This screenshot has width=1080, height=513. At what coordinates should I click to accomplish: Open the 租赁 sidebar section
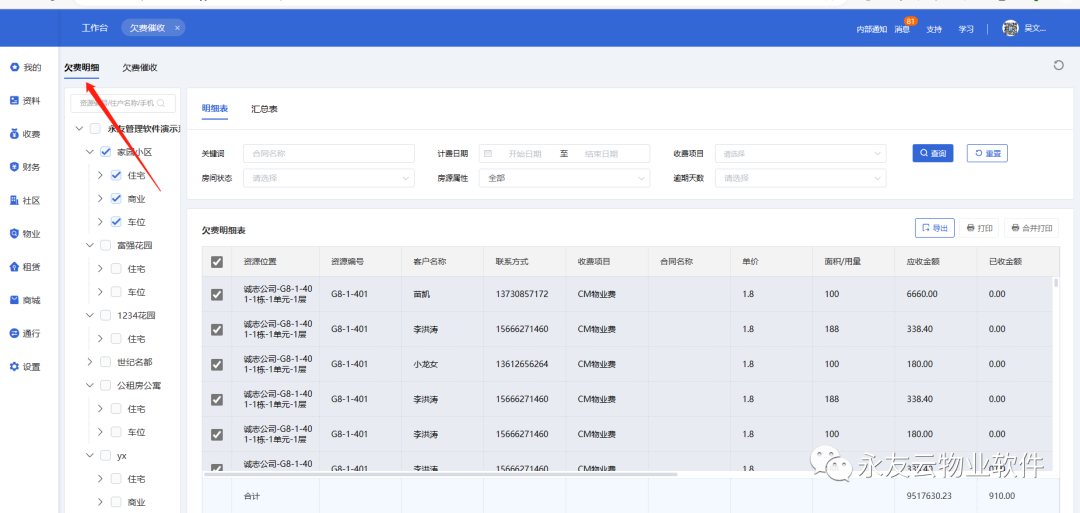[x=25, y=267]
